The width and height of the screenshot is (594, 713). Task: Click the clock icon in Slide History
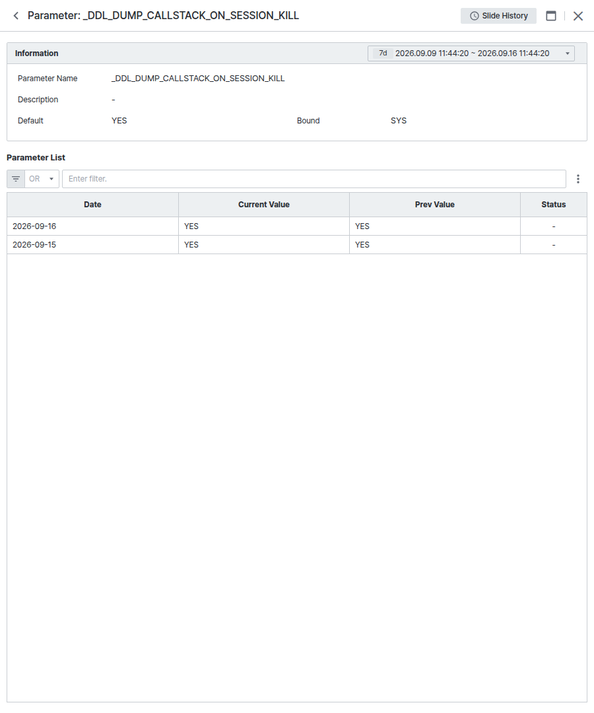[474, 16]
